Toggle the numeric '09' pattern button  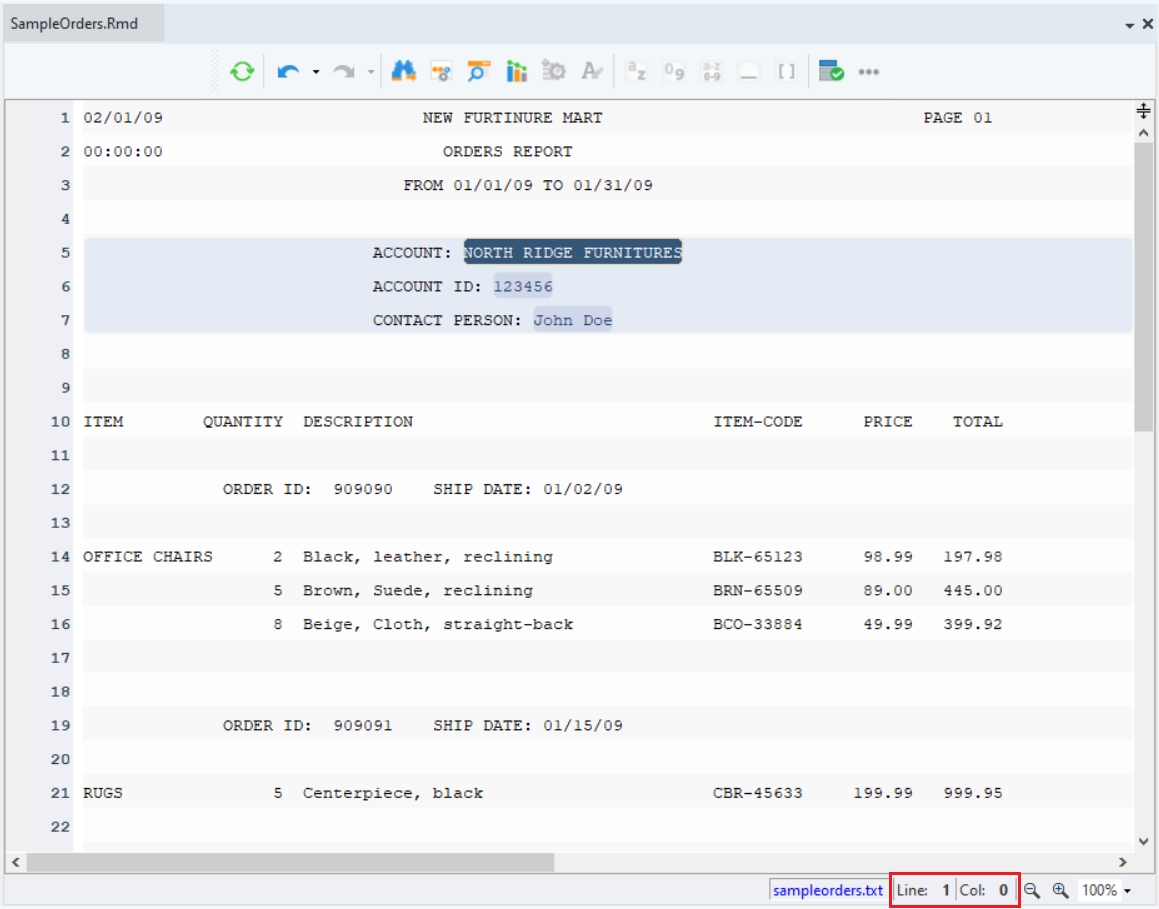(674, 72)
